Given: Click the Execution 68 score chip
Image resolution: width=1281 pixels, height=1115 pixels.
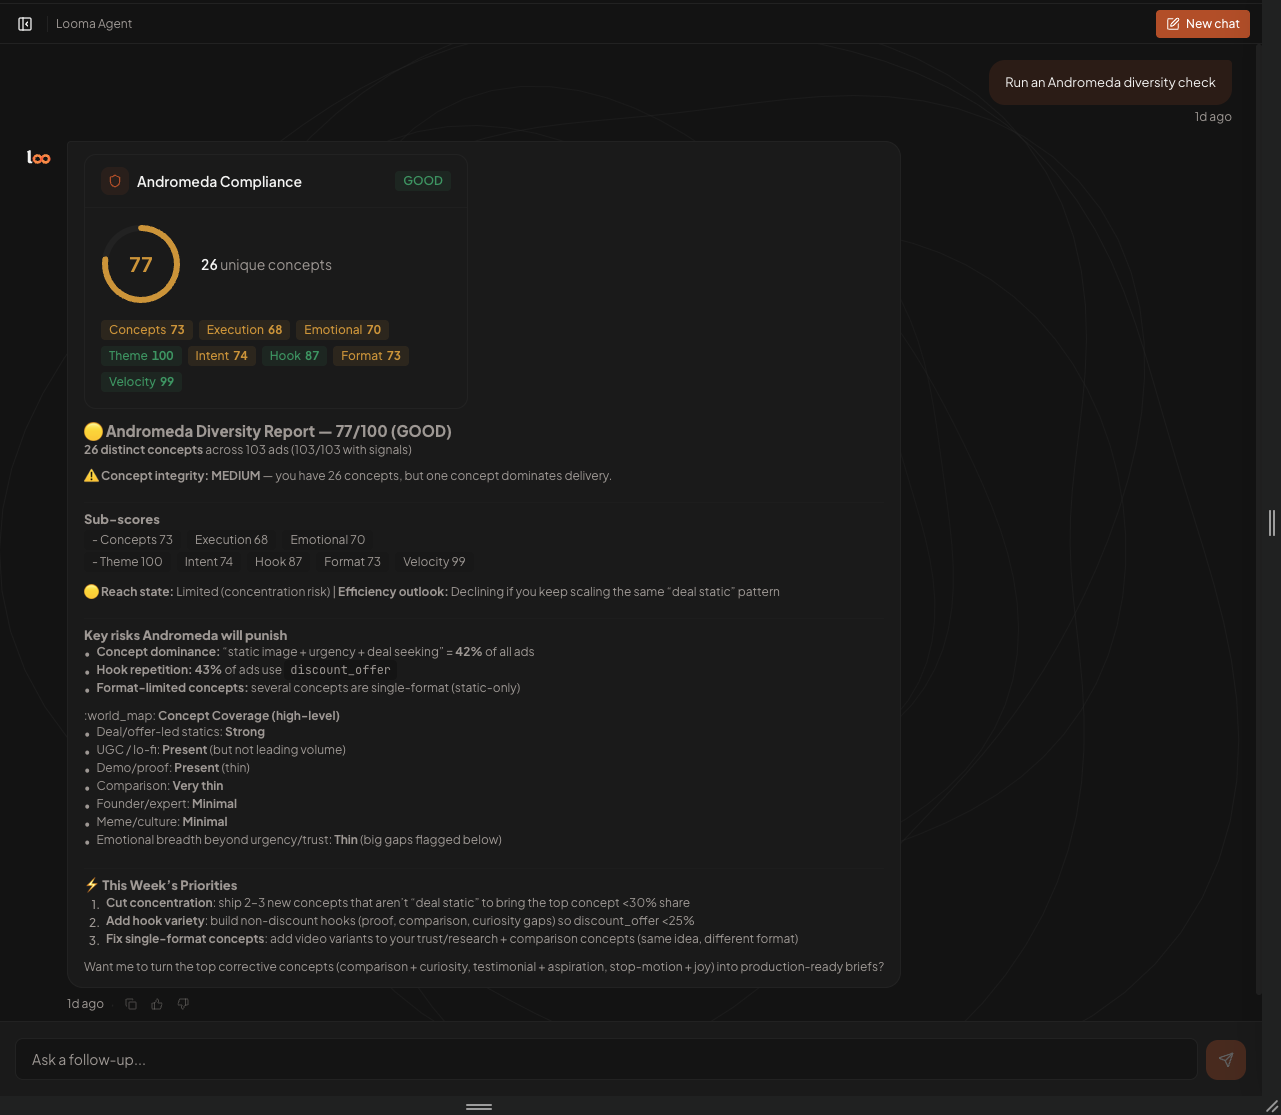Looking at the screenshot, I should click(x=244, y=330).
